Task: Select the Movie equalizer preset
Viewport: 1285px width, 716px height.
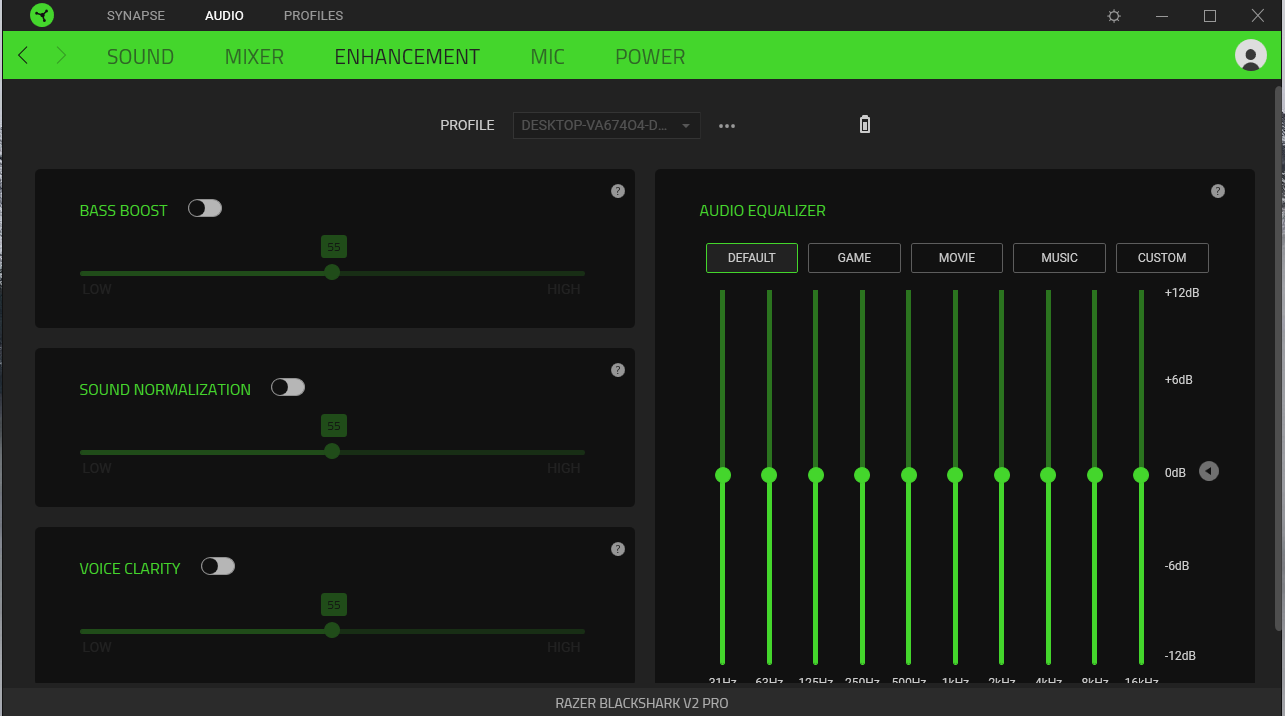Action: coord(957,258)
